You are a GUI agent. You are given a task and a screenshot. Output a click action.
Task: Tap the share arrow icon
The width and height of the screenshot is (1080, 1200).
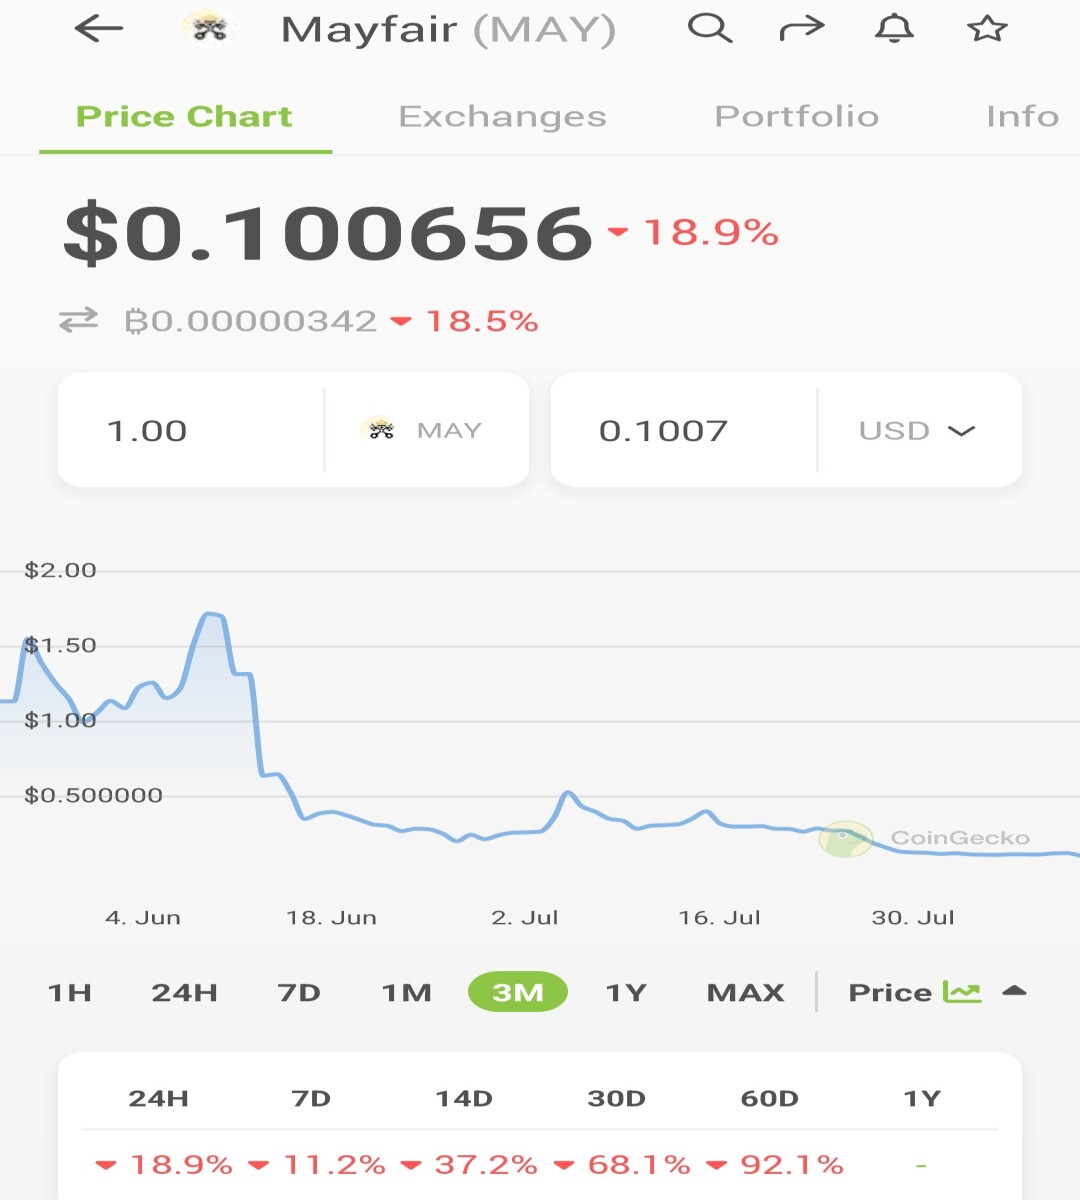(x=802, y=28)
